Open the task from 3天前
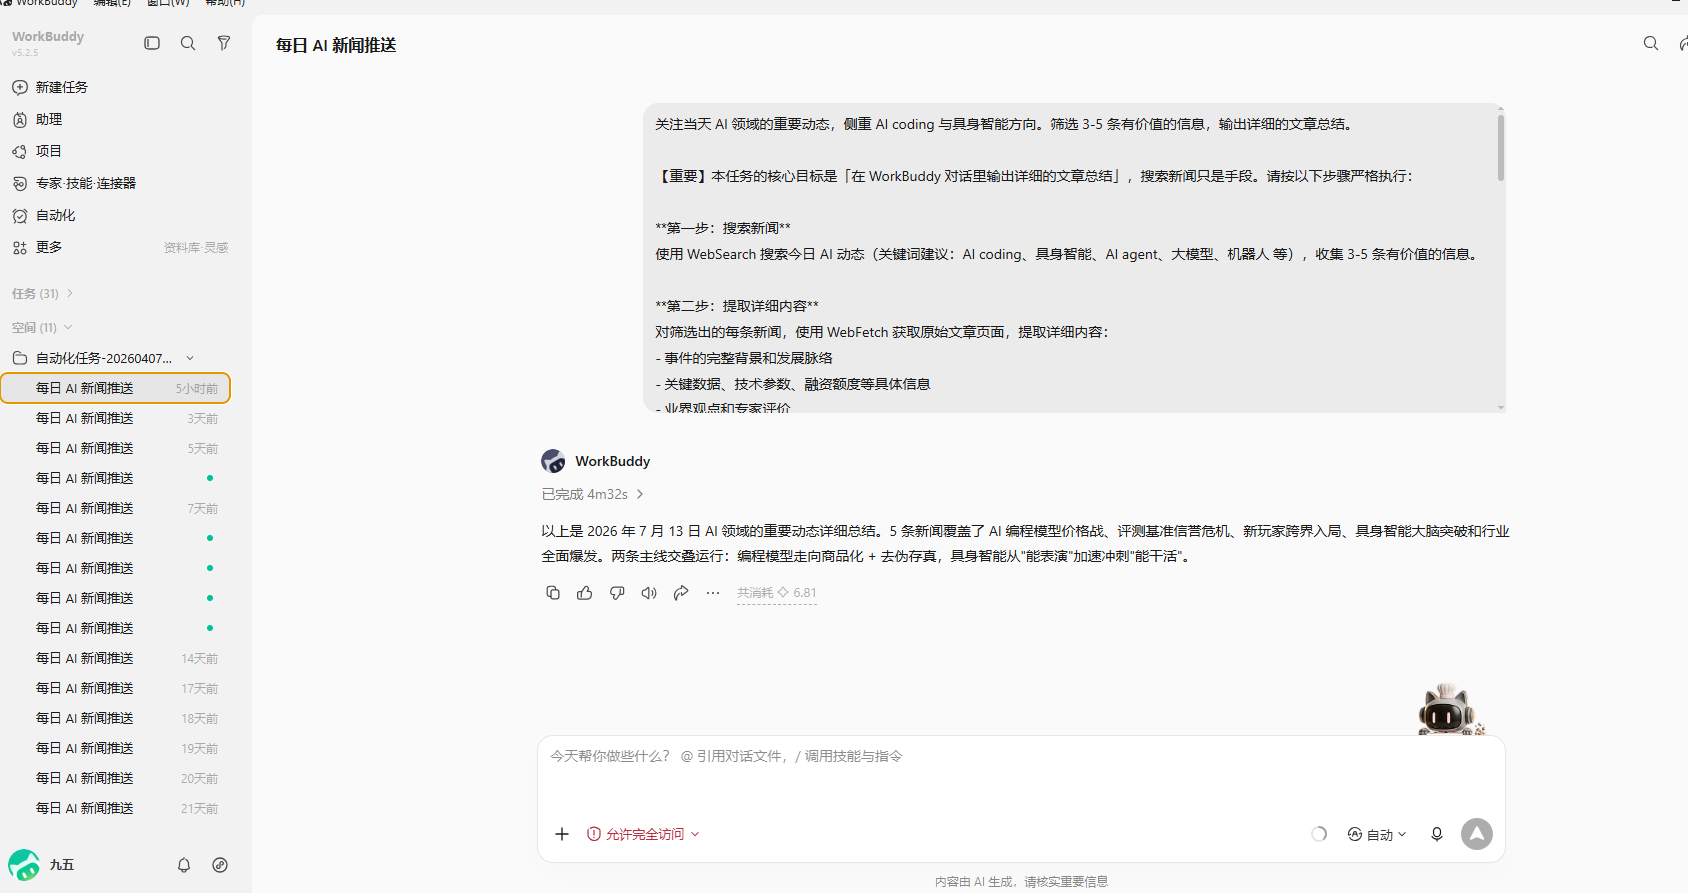 coord(116,418)
